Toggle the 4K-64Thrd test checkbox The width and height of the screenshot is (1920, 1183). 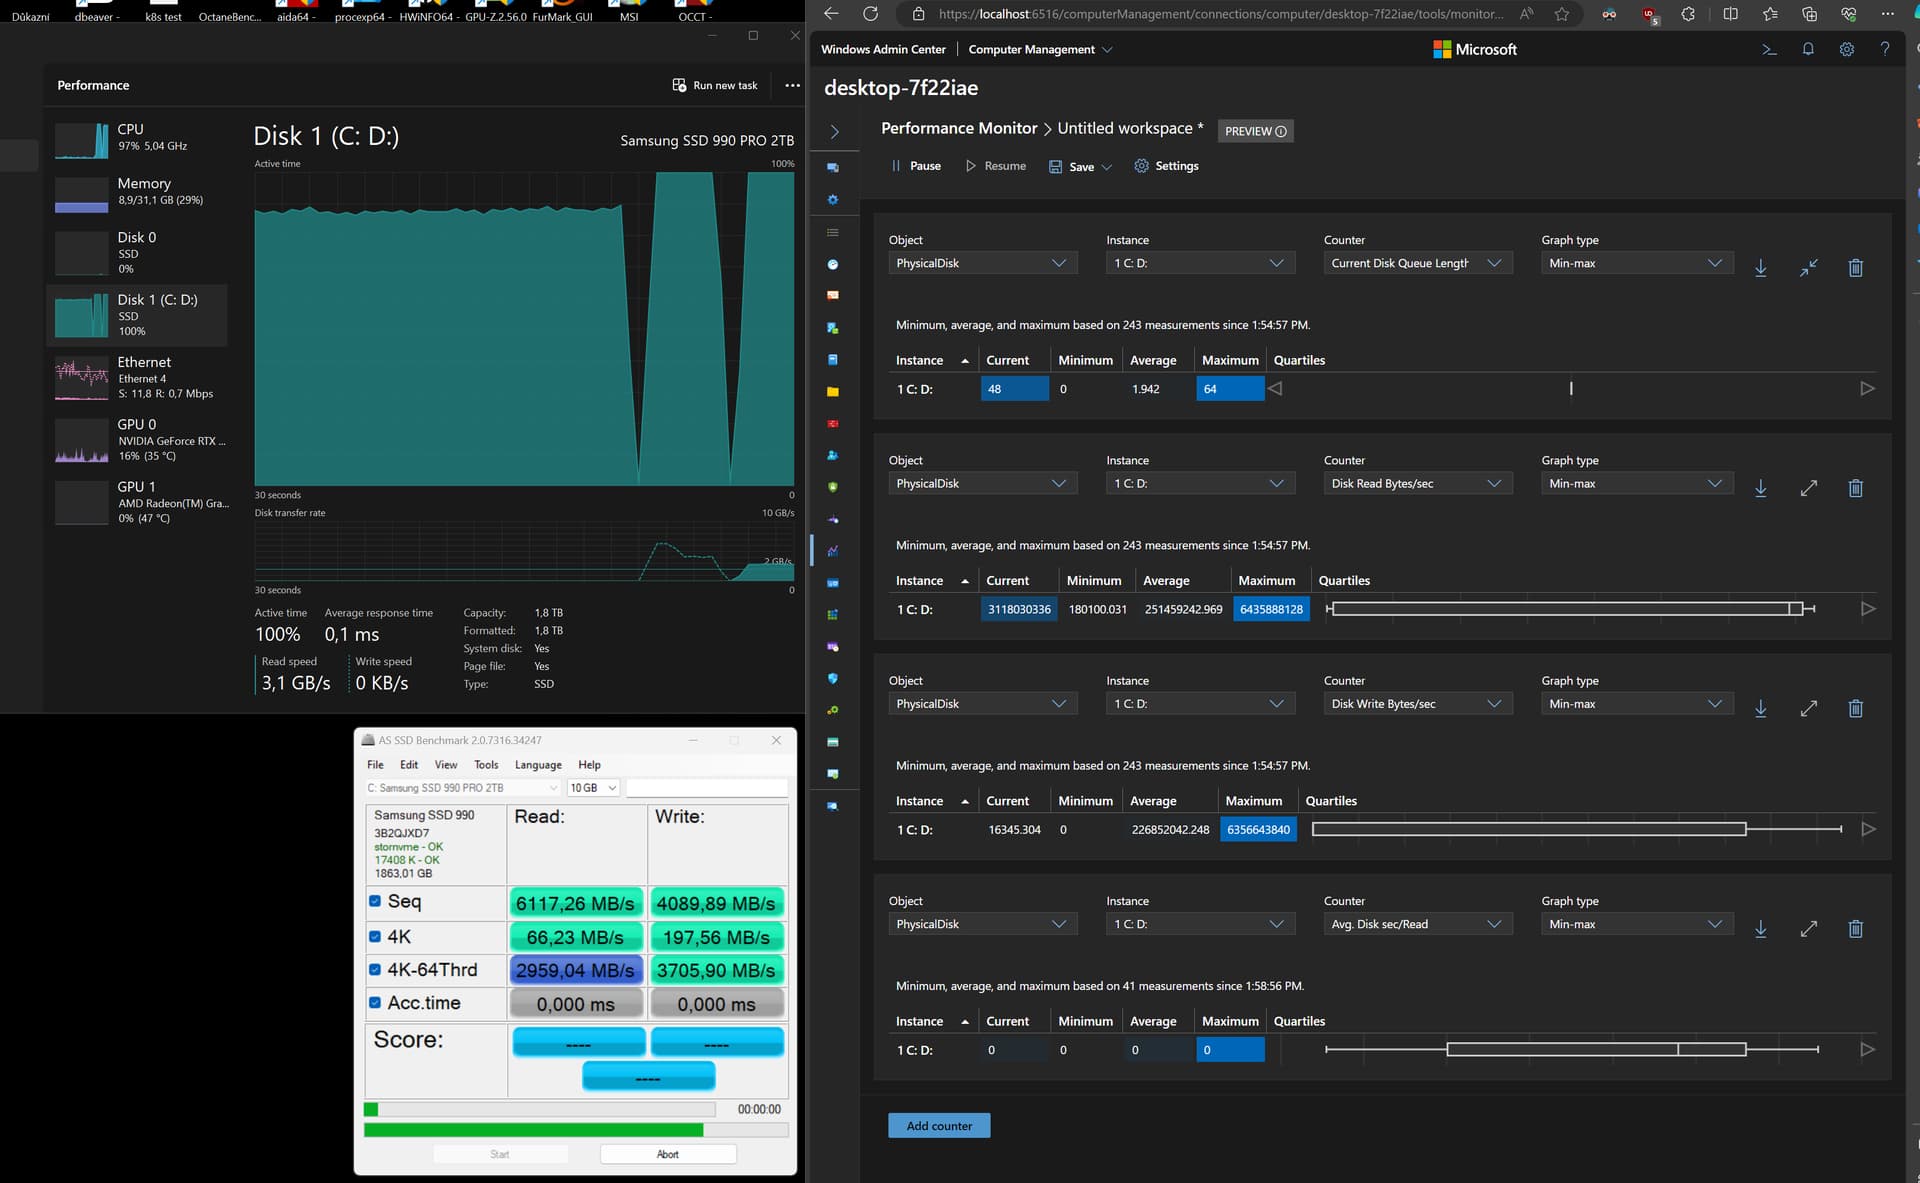[375, 969]
